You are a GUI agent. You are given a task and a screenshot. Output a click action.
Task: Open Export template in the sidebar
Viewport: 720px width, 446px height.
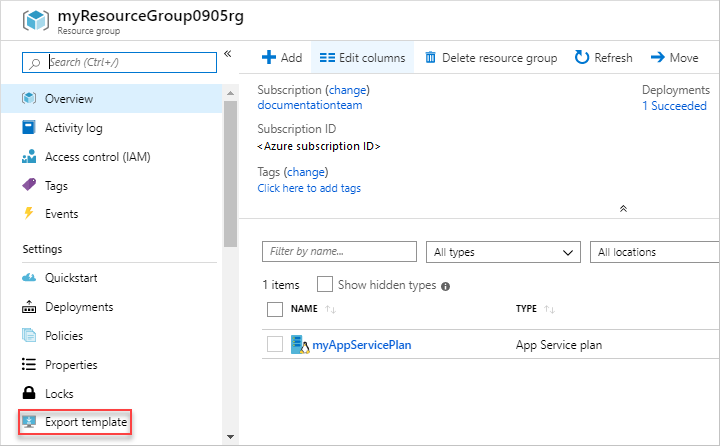[85, 423]
